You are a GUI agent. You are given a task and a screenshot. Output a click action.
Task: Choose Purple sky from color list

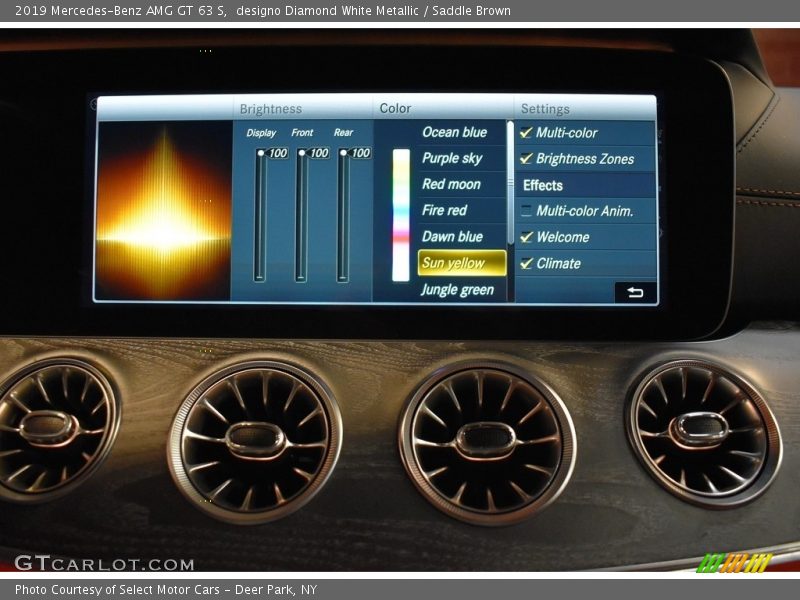(452, 158)
